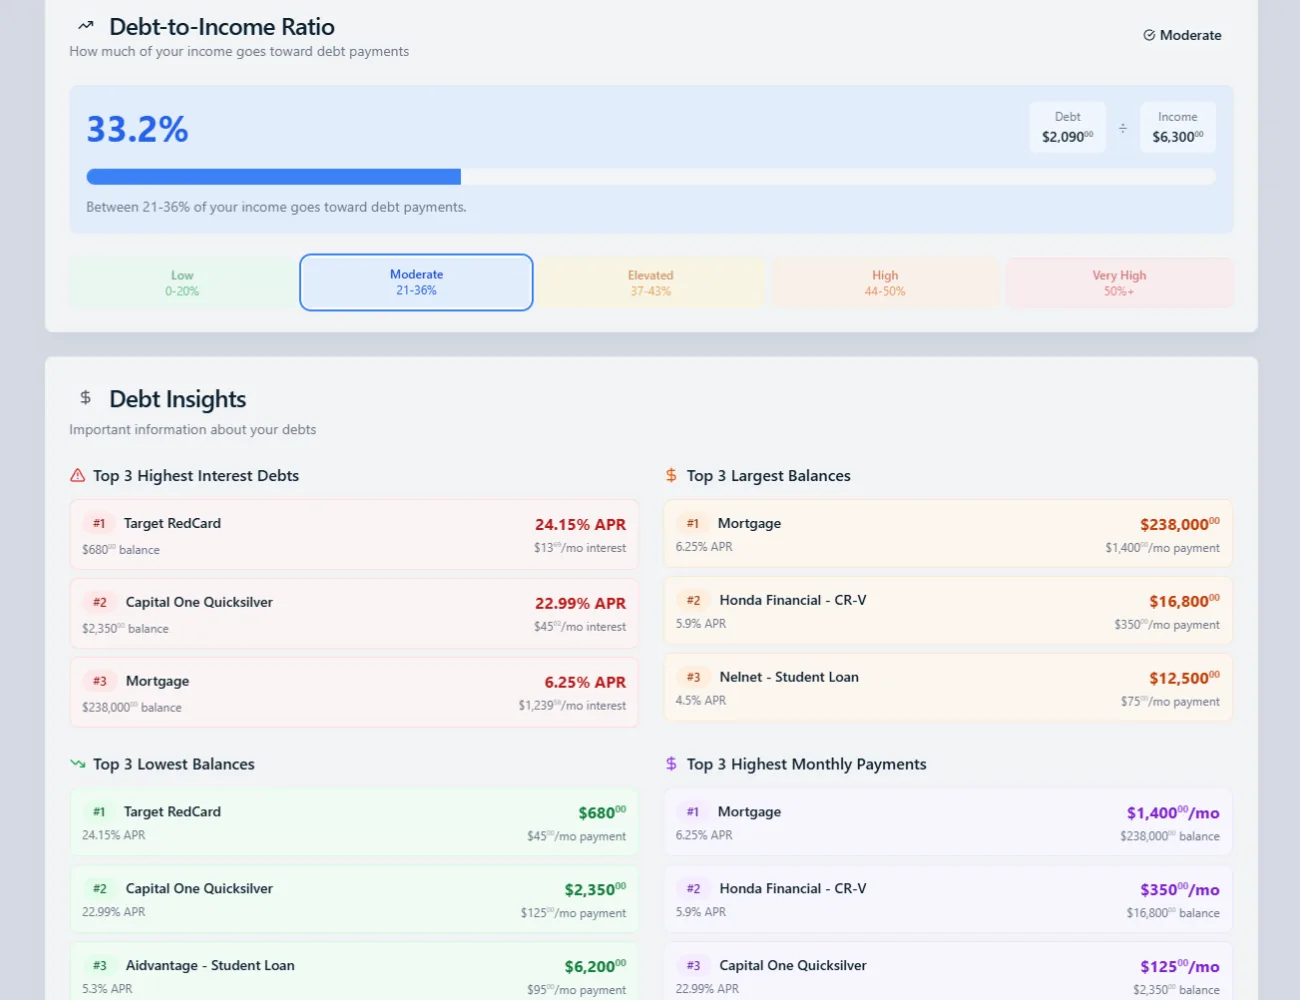The height and width of the screenshot is (1000, 1300).
Task: Click the $238,000 orange balance amount
Action: (1179, 524)
